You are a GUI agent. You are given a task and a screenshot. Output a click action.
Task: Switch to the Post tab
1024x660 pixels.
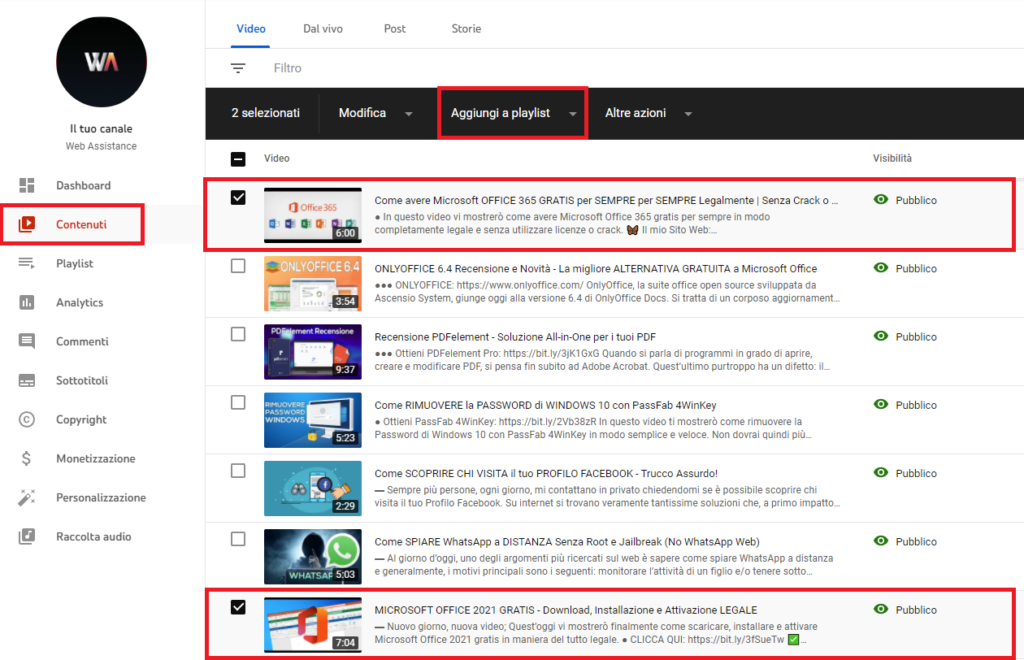[x=394, y=29]
